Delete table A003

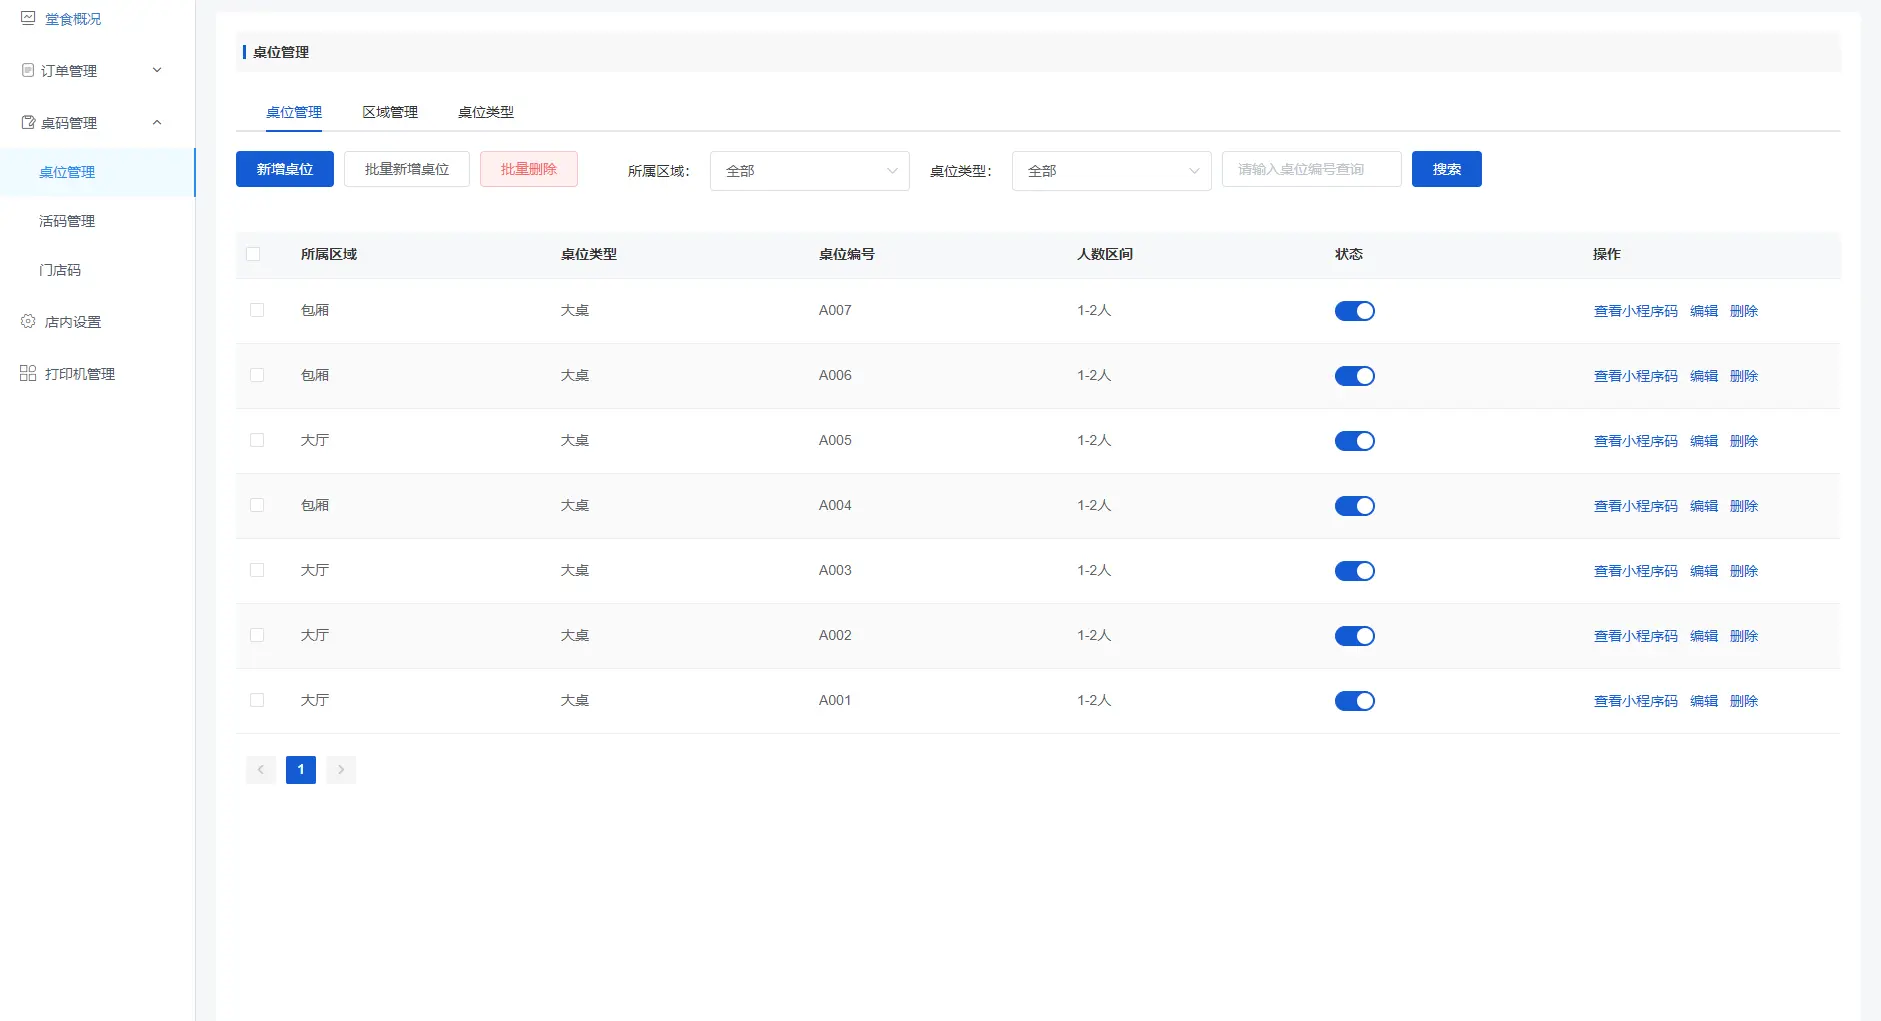1744,571
